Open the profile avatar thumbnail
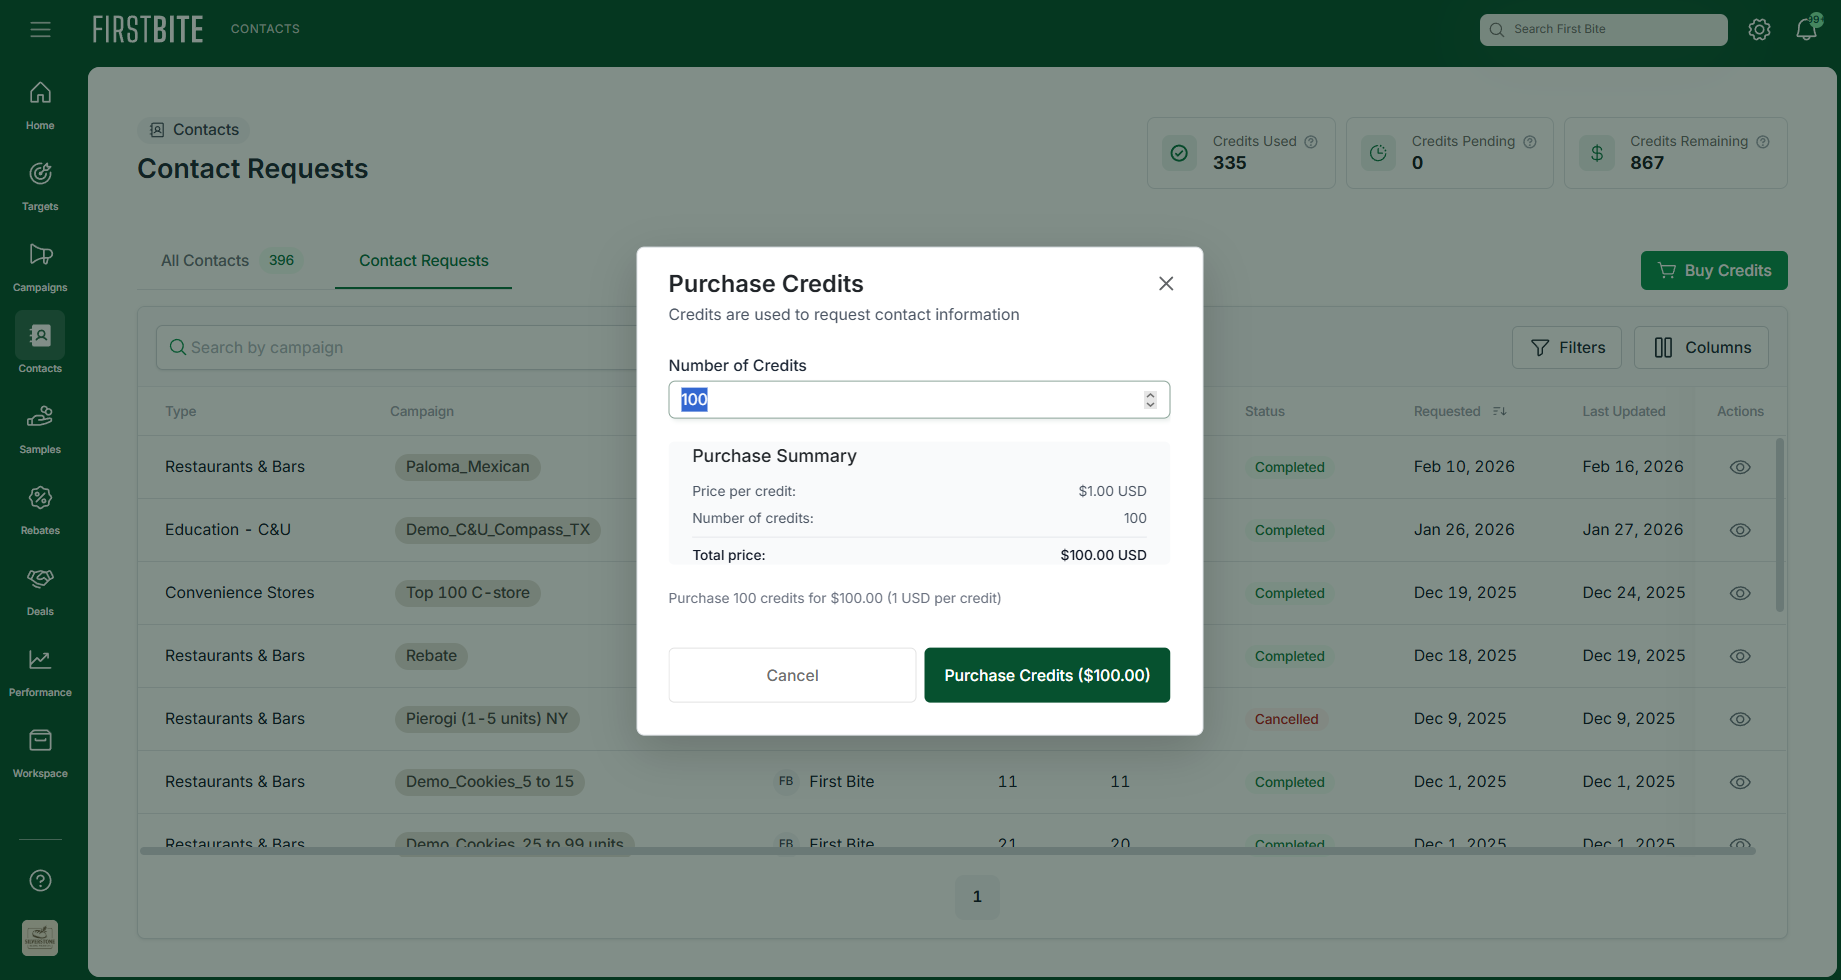 pos(40,938)
